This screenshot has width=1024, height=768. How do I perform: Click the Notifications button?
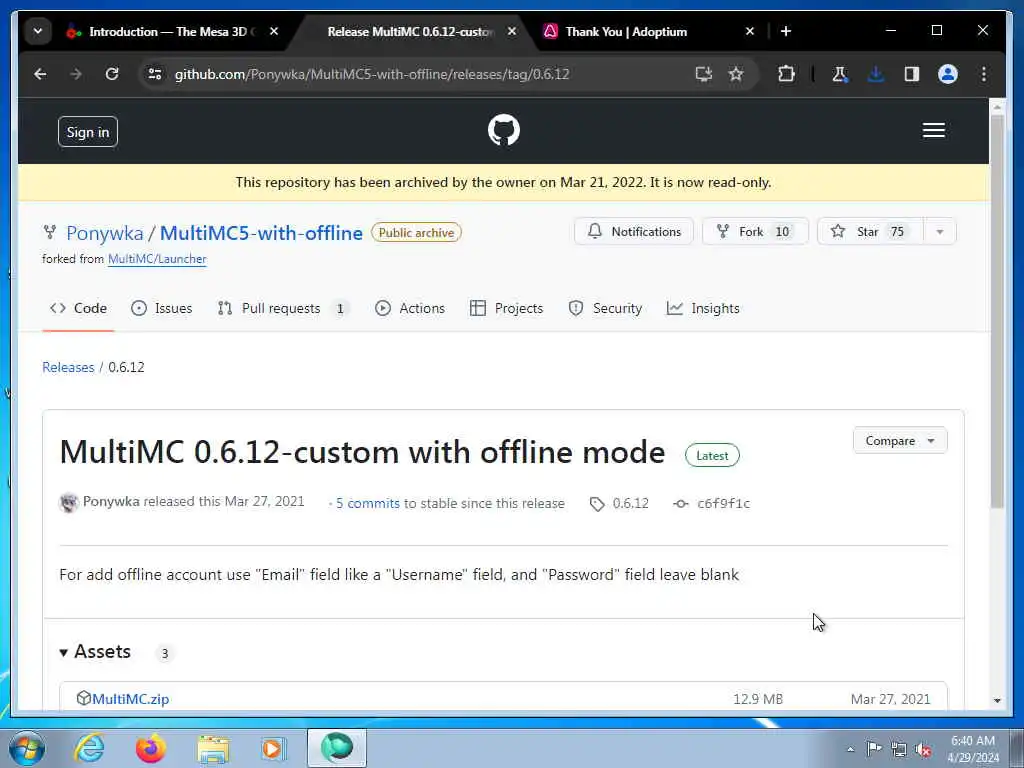633,232
